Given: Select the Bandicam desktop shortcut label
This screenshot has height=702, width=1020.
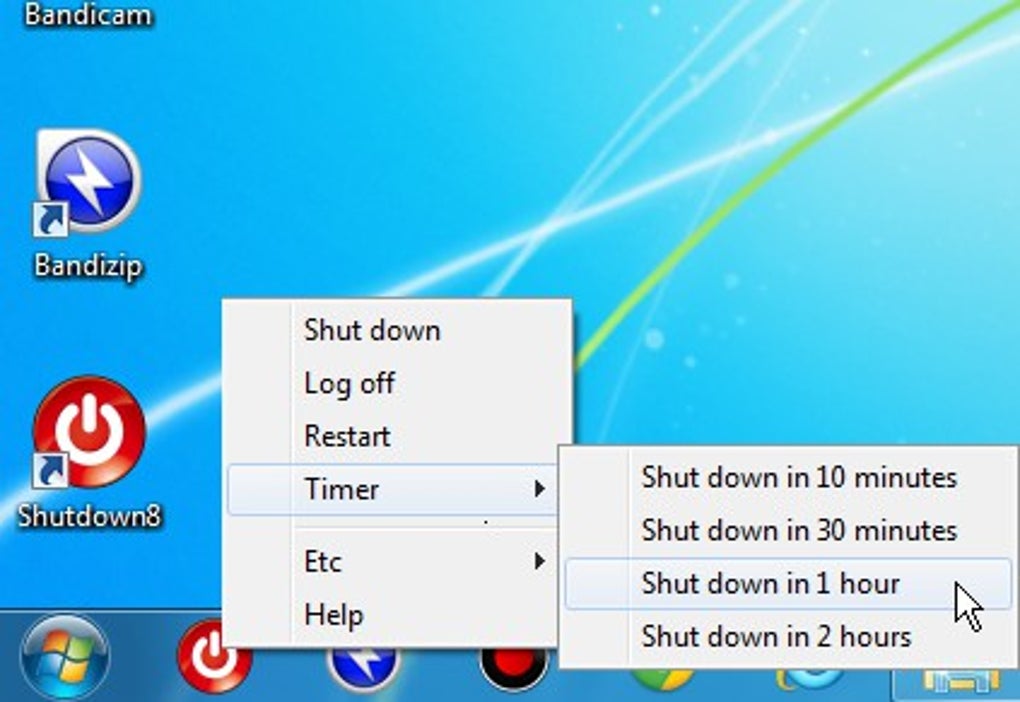Looking at the screenshot, I should pos(88,14).
